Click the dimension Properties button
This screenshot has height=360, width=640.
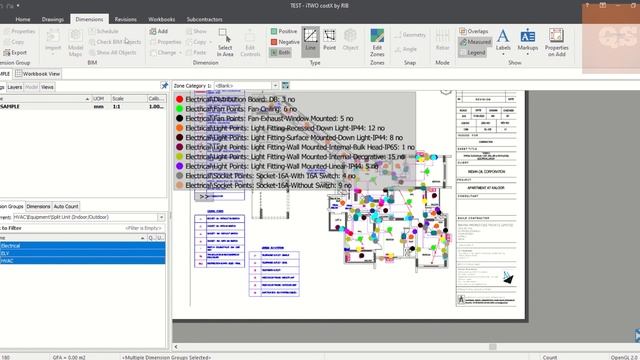[x=165, y=42]
